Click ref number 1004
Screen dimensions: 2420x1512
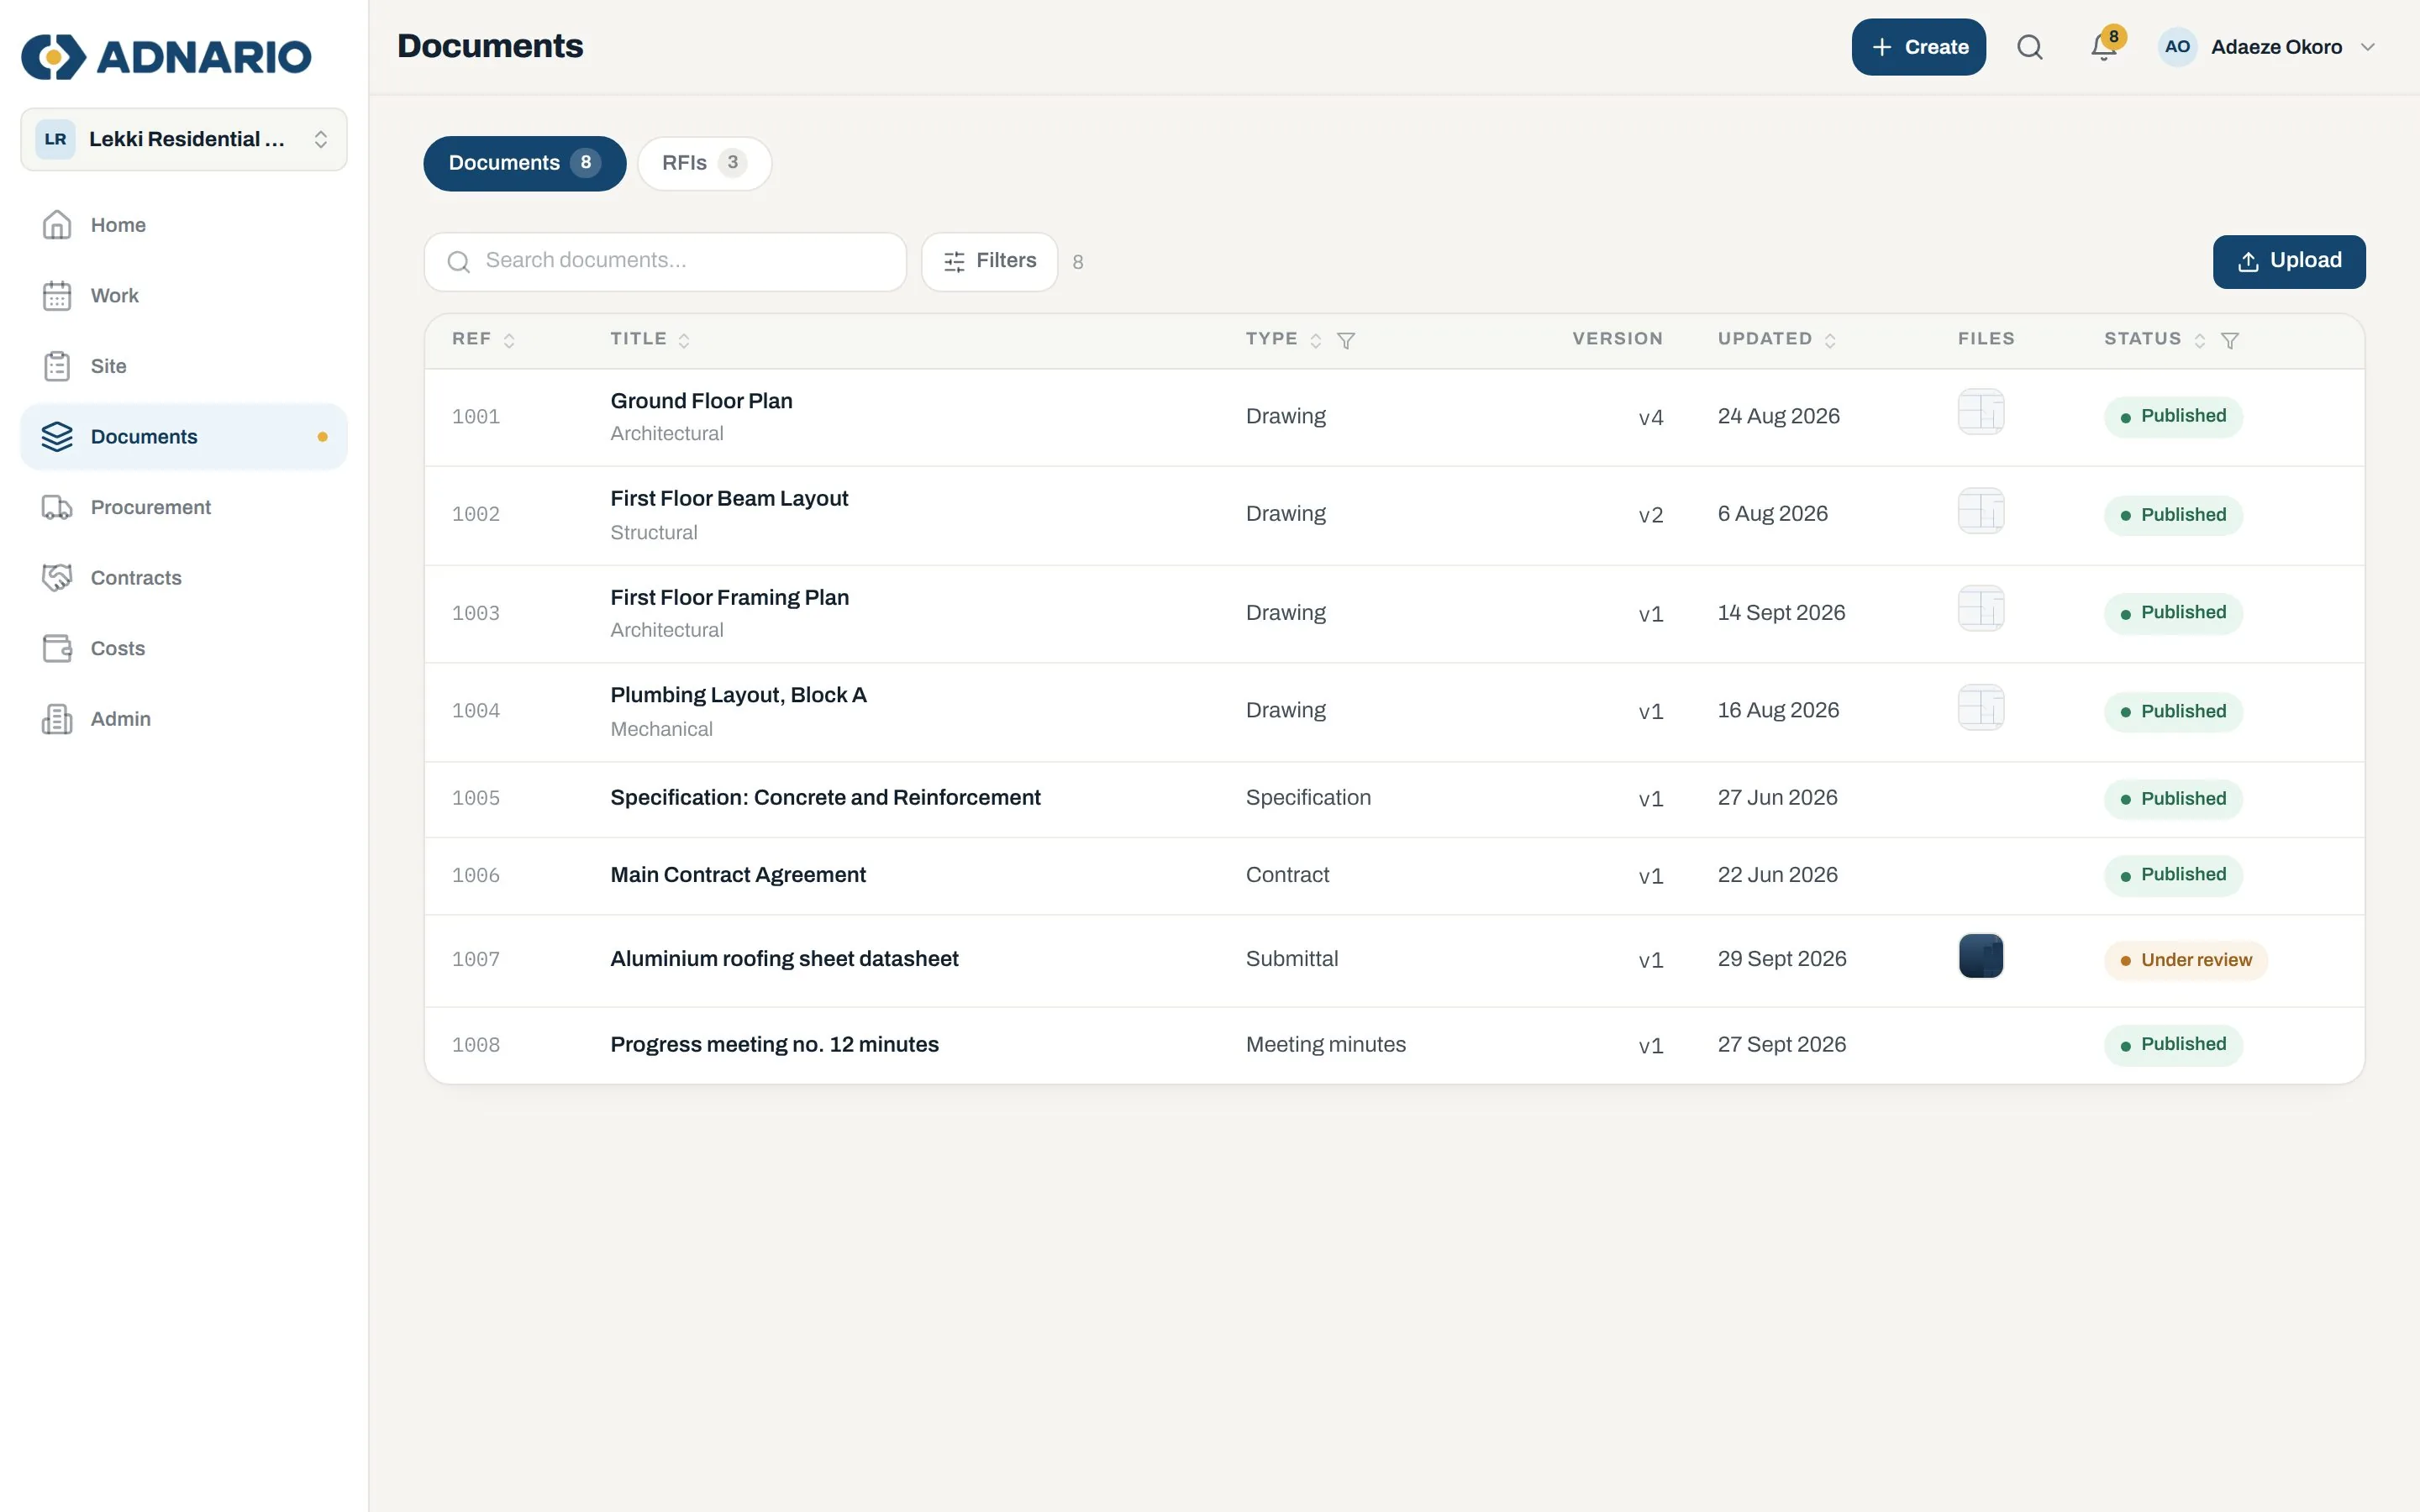coord(476,711)
